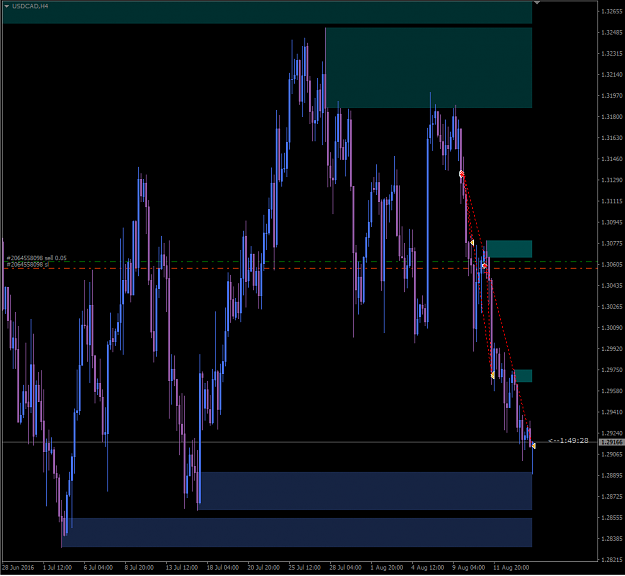Image resolution: width=625 pixels, height=576 pixels.
Task: Click the 1.30945 price label
Action: (x=612, y=222)
